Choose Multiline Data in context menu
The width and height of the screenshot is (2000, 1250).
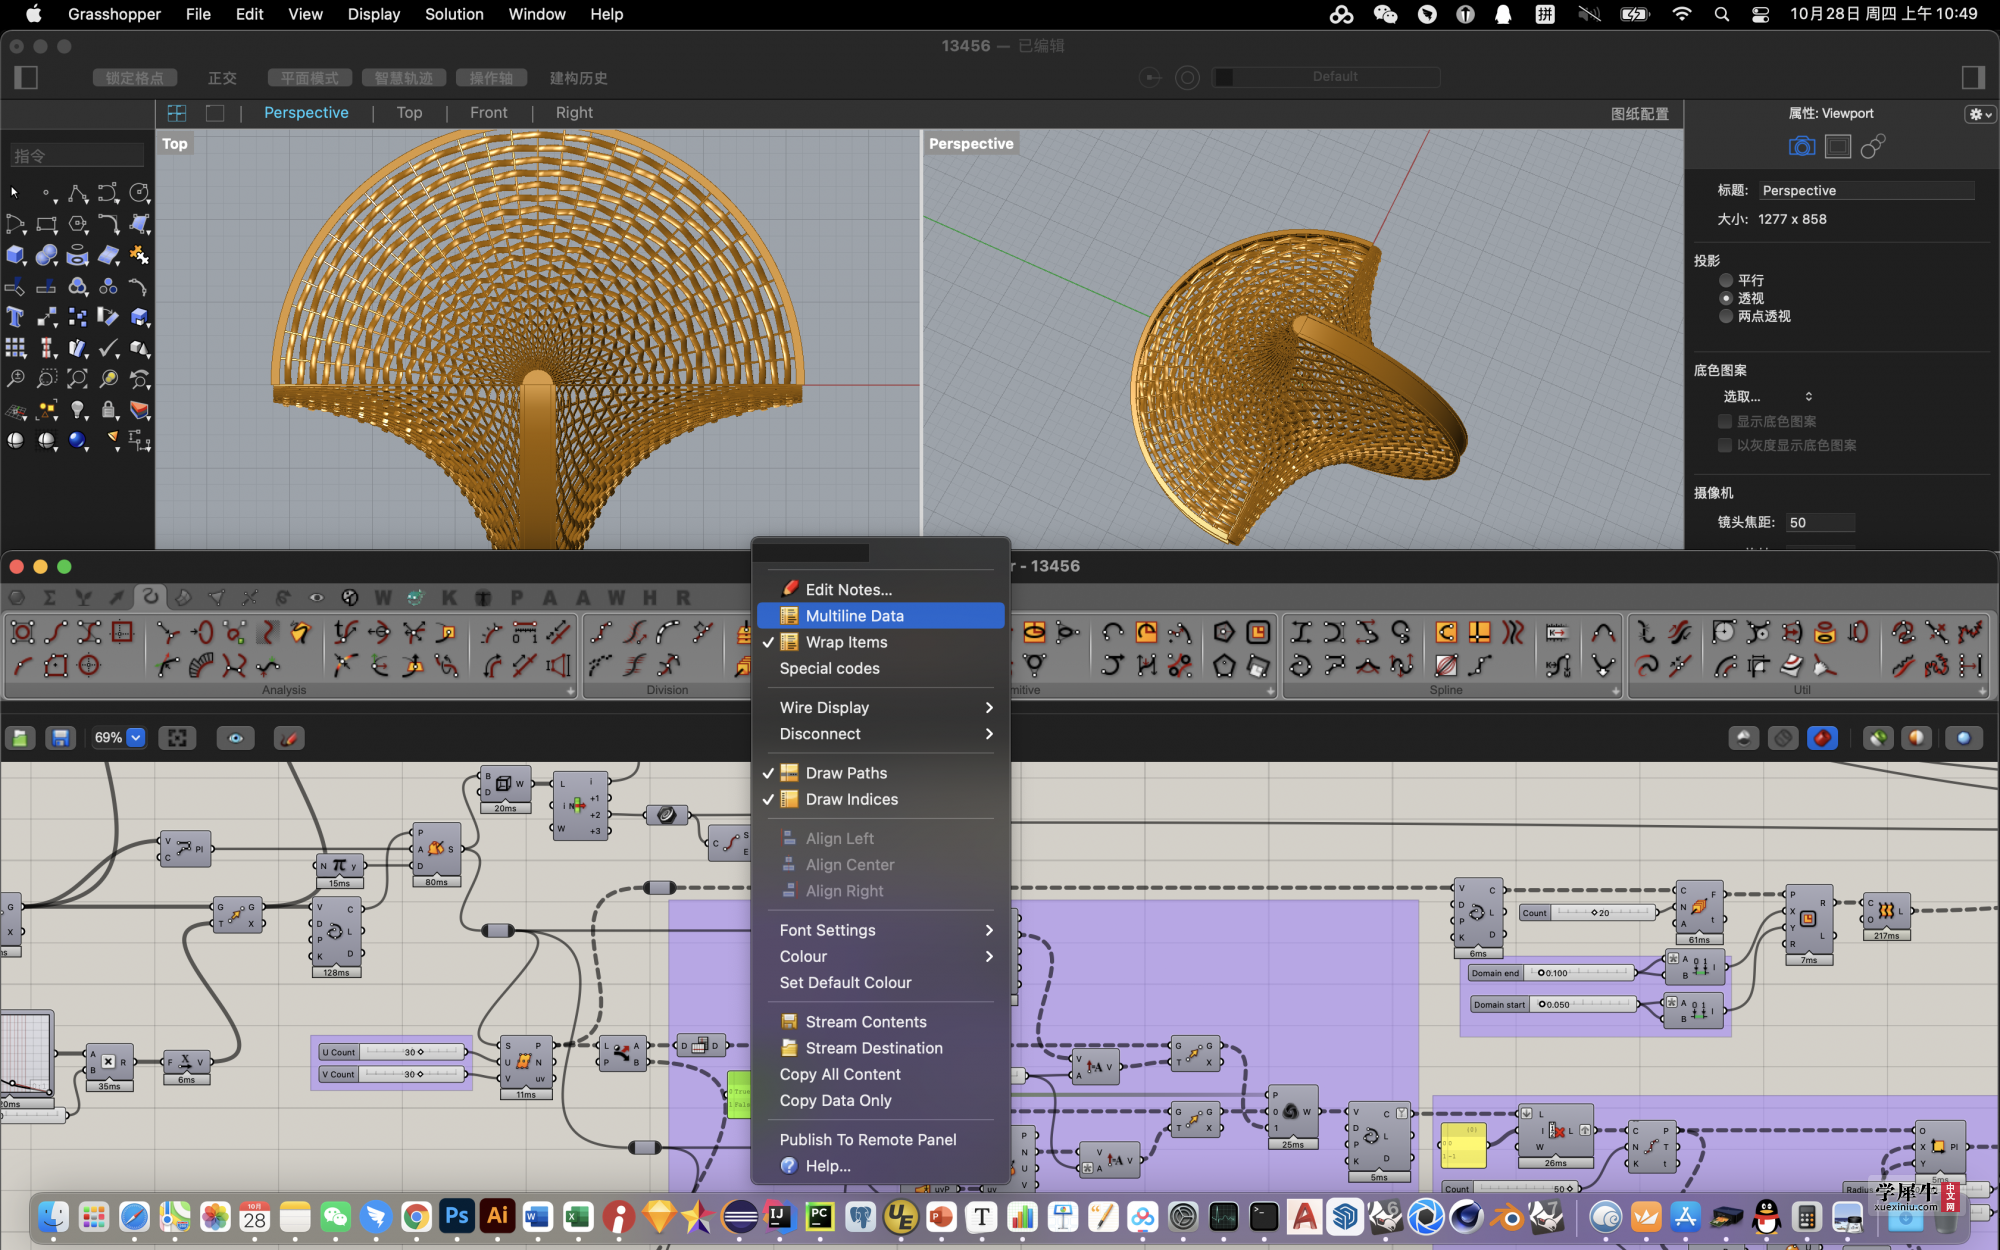[x=880, y=616]
